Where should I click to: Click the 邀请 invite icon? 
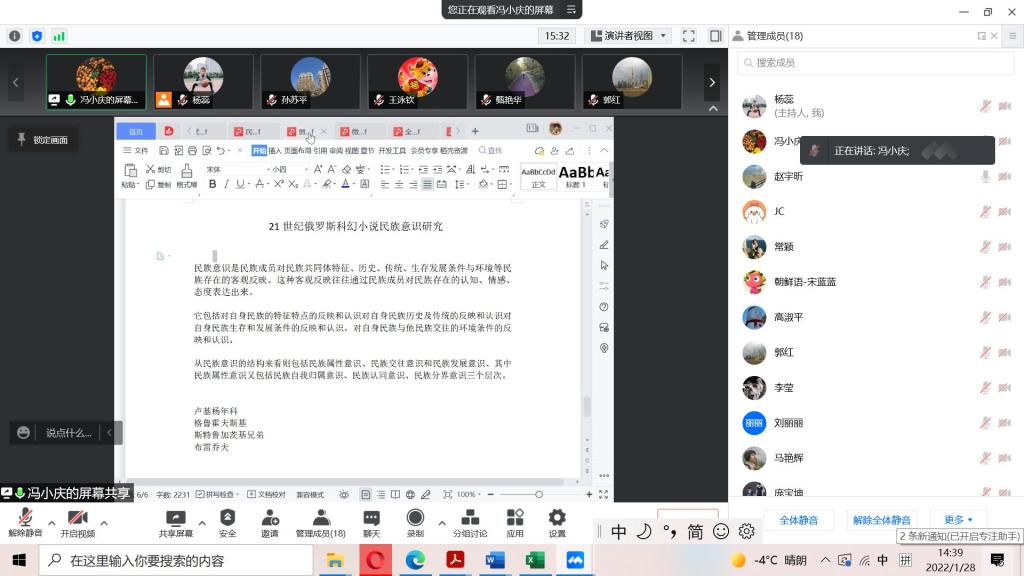[x=270, y=518]
